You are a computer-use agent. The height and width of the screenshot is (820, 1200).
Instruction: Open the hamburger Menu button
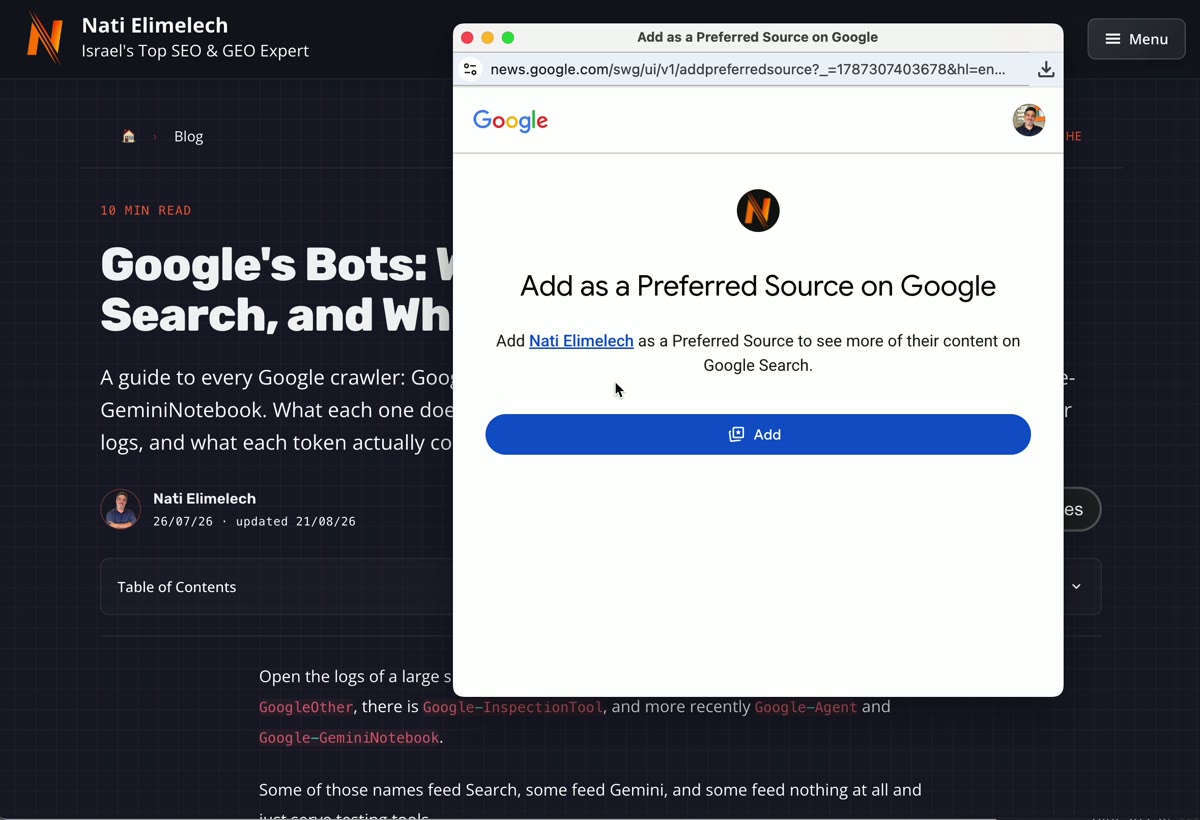point(1136,39)
